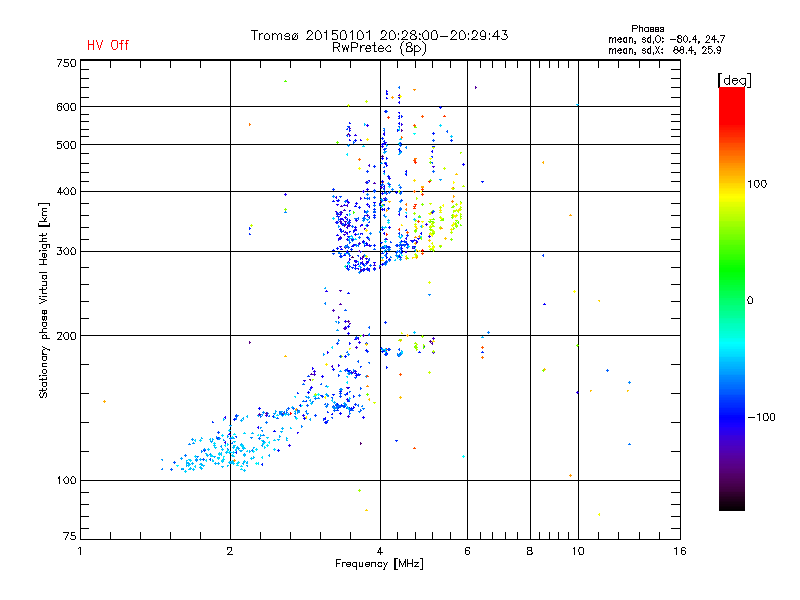Click the x-axis label 'Frequency [MHz]'
This screenshot has width=800, height=600.
tap(379, 564)
